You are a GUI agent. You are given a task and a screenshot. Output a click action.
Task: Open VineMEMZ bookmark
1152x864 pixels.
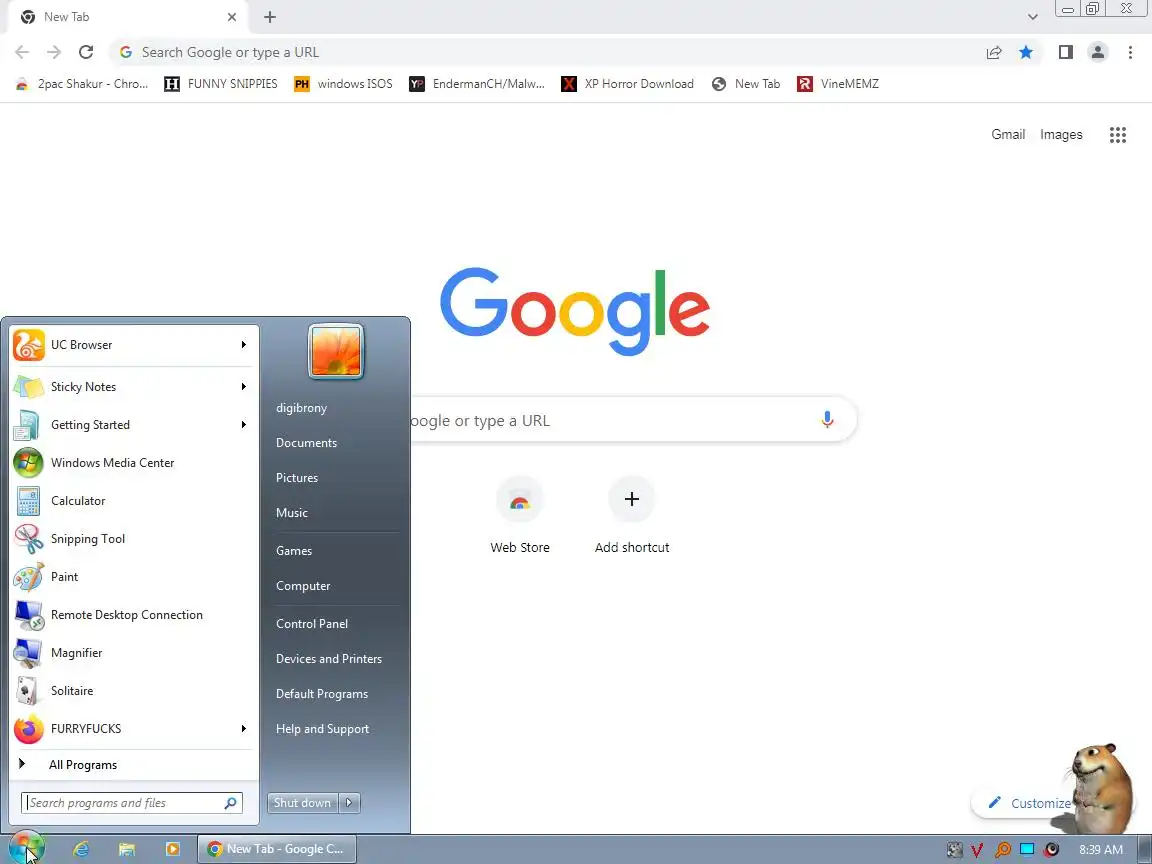point(838,84)
